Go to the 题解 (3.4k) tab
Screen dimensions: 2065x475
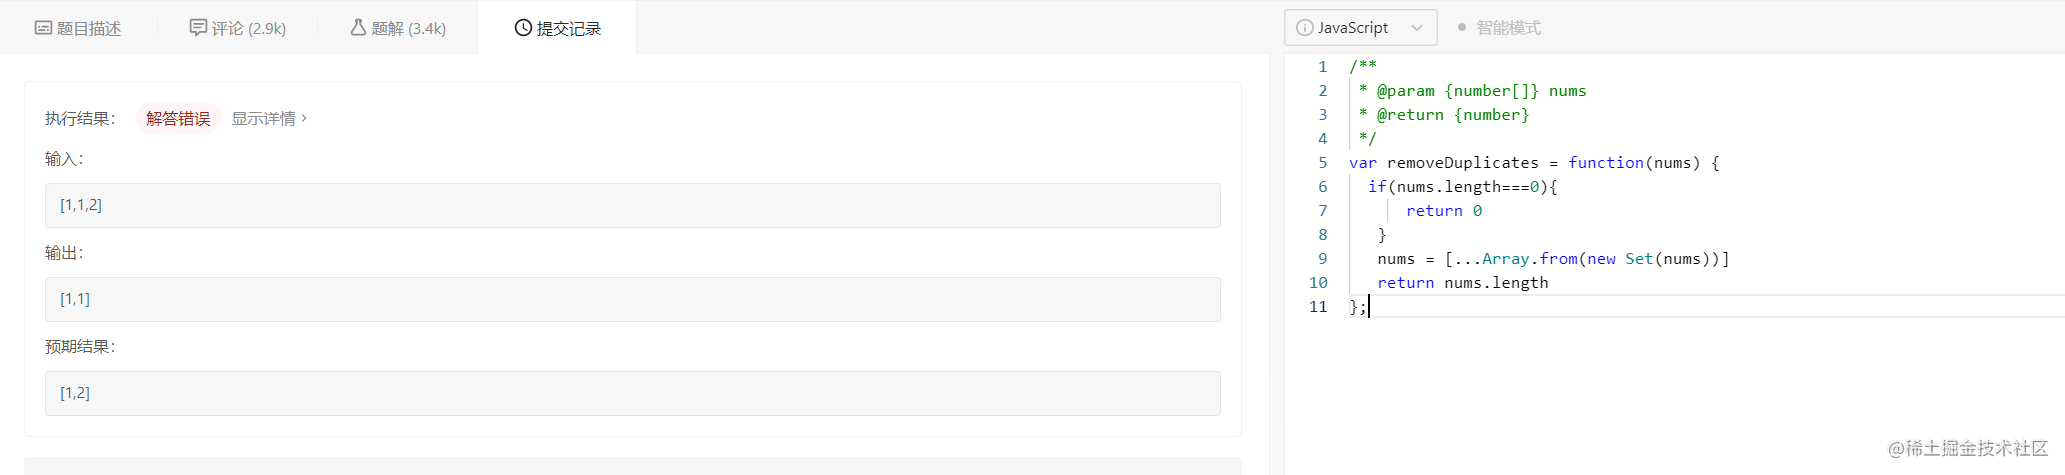point(398,28)
